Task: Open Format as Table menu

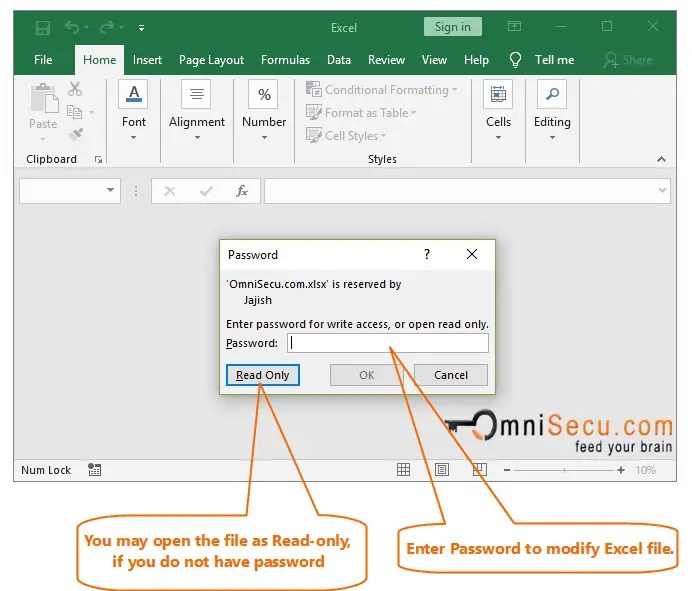Action: (361, 113)
